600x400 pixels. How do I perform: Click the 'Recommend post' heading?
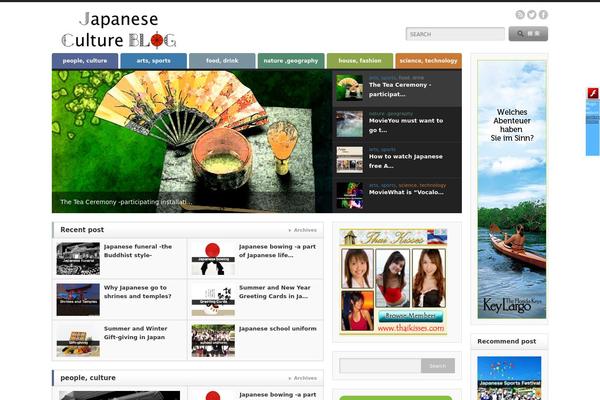507,341
